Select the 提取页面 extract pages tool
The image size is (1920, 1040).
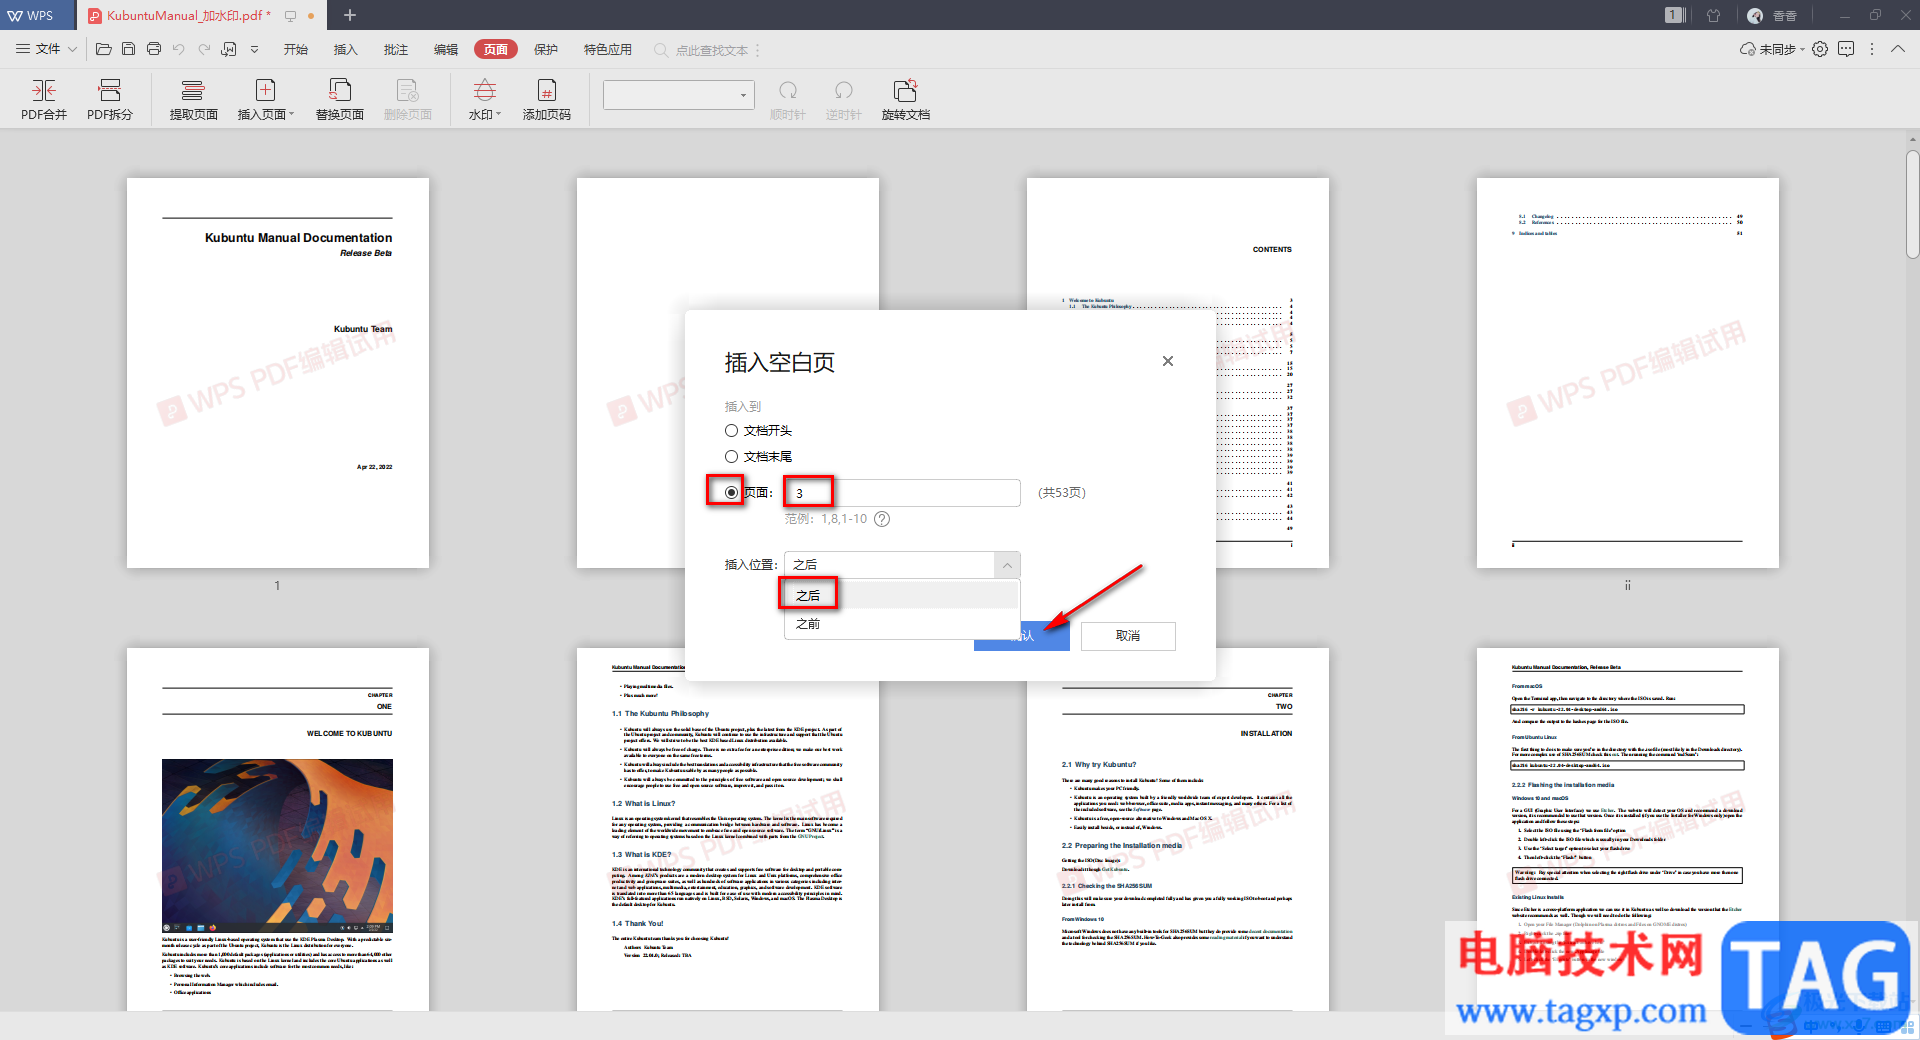click(193, 99)
